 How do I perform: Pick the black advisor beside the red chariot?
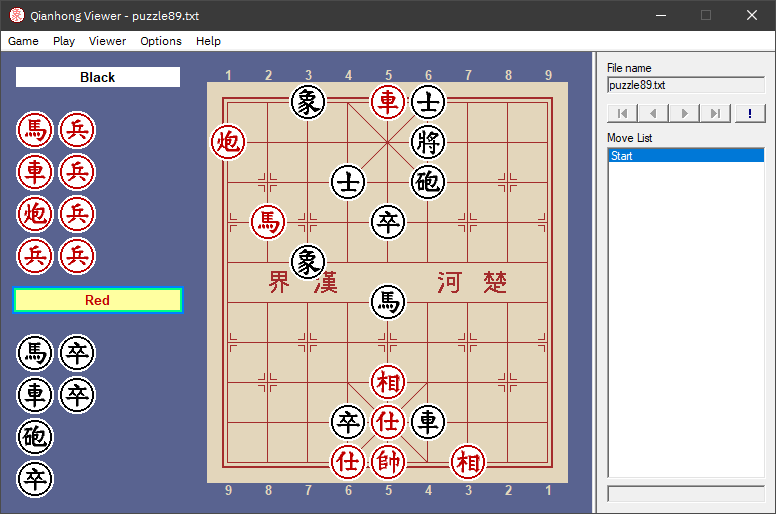(428, 102)
